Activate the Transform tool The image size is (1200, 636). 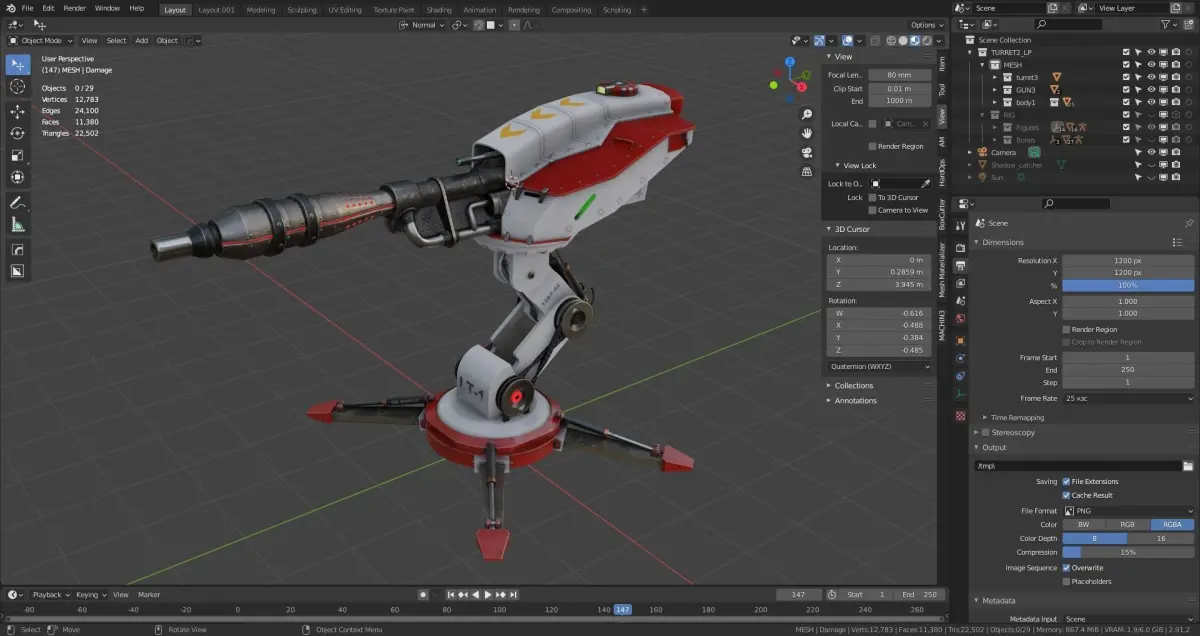(17, 177)
